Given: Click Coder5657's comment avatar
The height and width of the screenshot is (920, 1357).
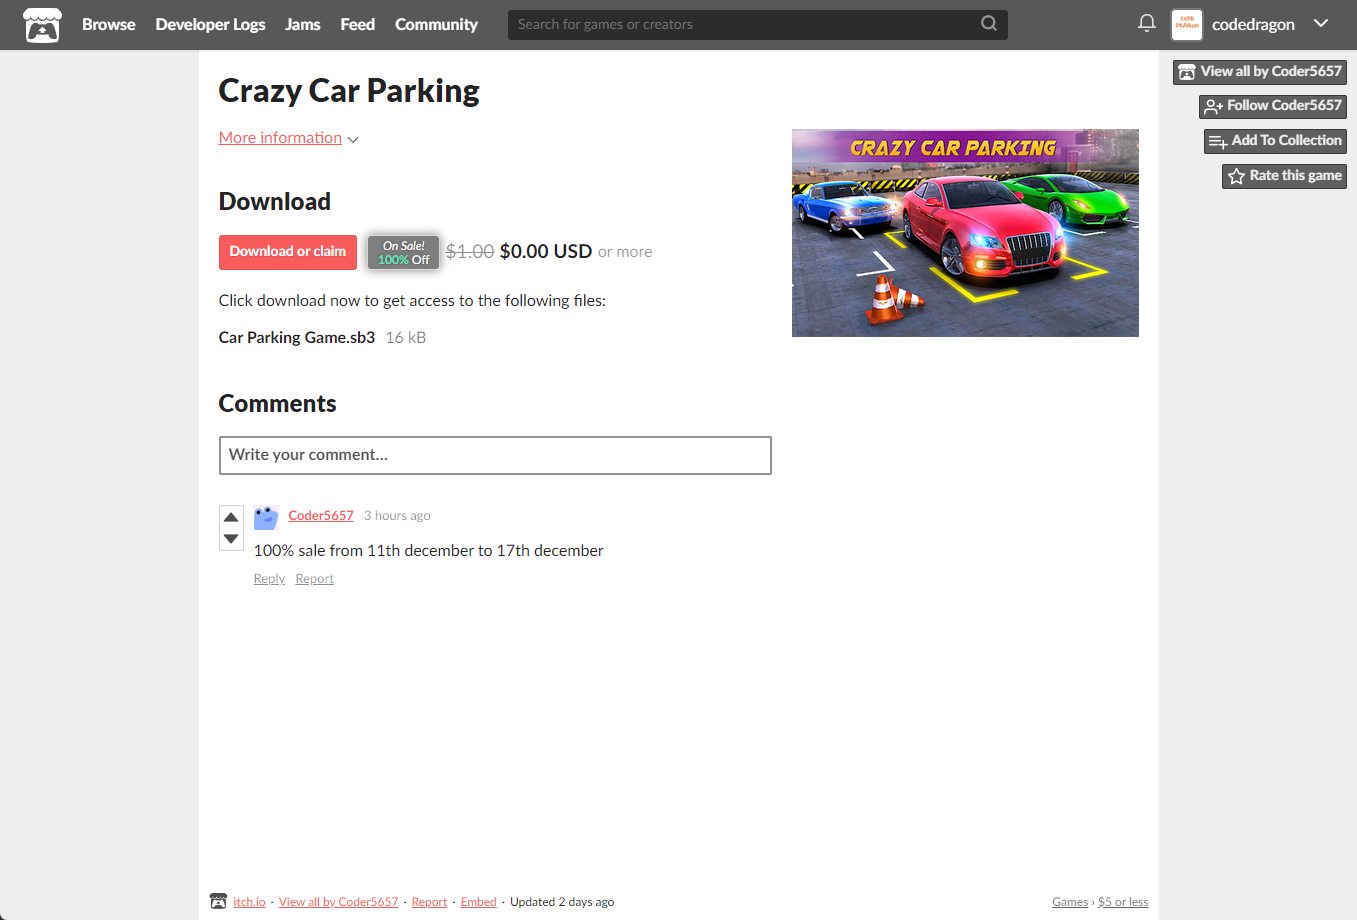Looking at the screenshot, I should pos(266,518).
